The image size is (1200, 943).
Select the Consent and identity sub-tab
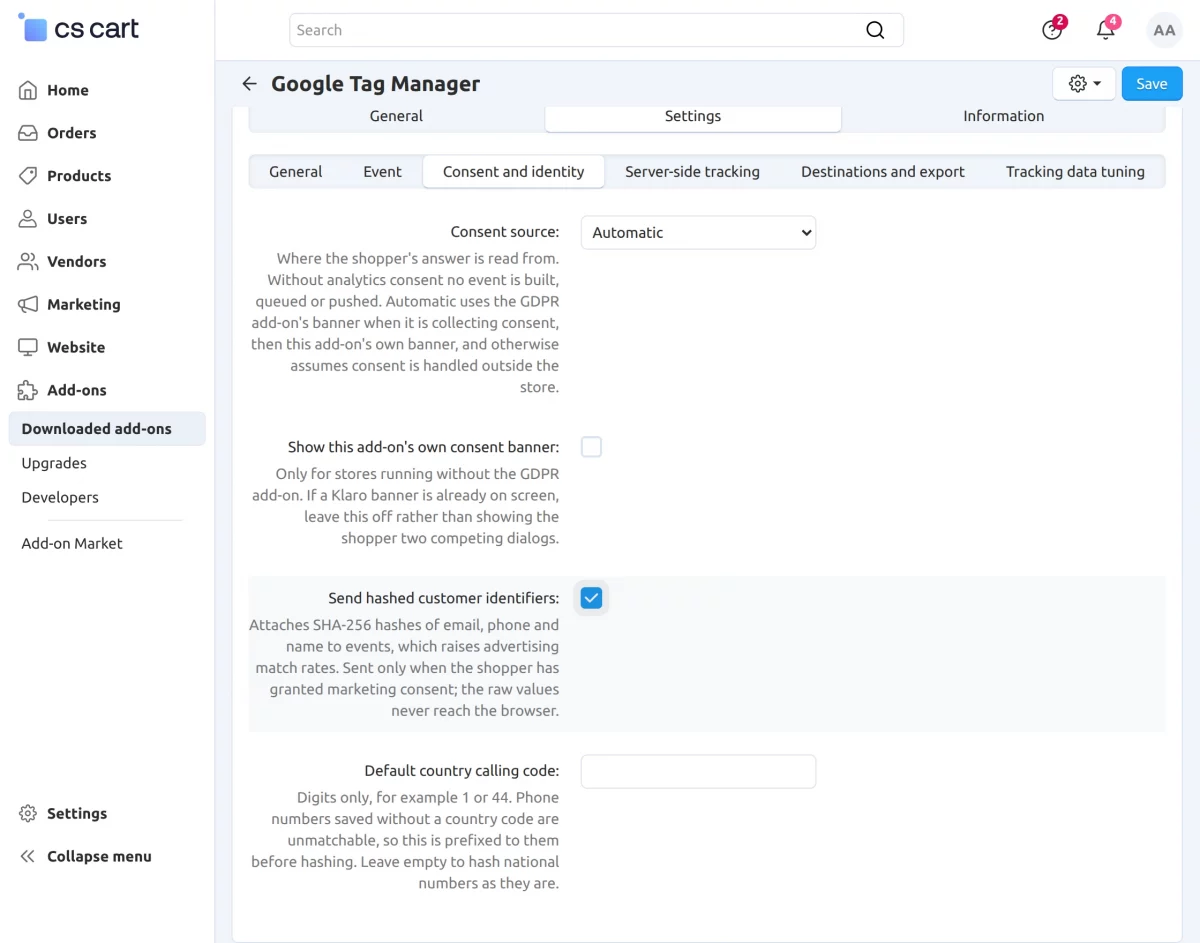point(514,172)
